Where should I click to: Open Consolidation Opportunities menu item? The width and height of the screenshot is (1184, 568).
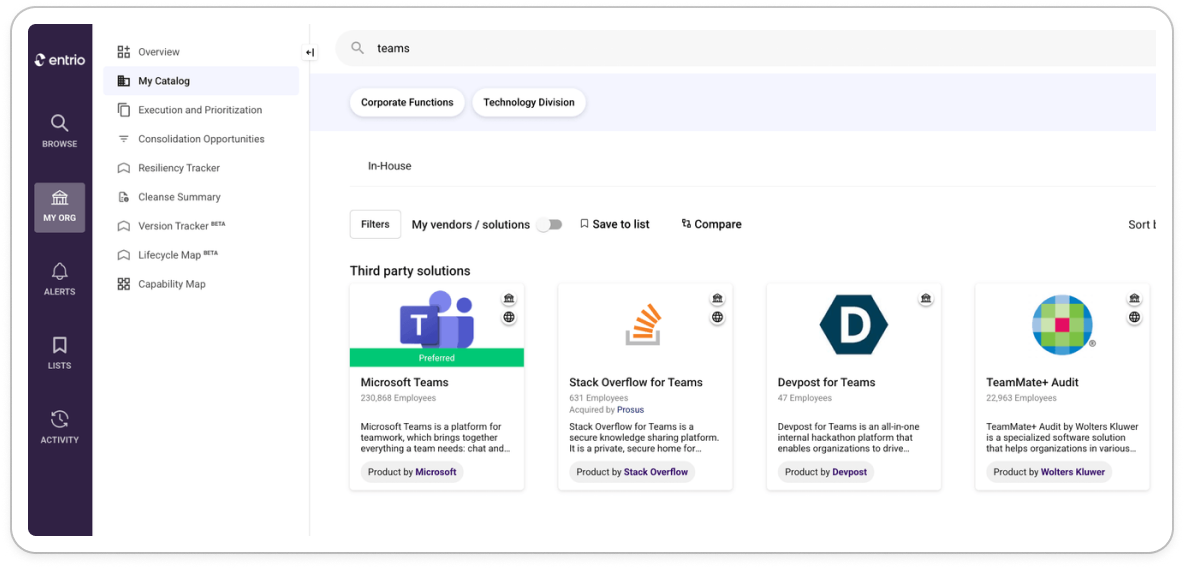(201, 139)
